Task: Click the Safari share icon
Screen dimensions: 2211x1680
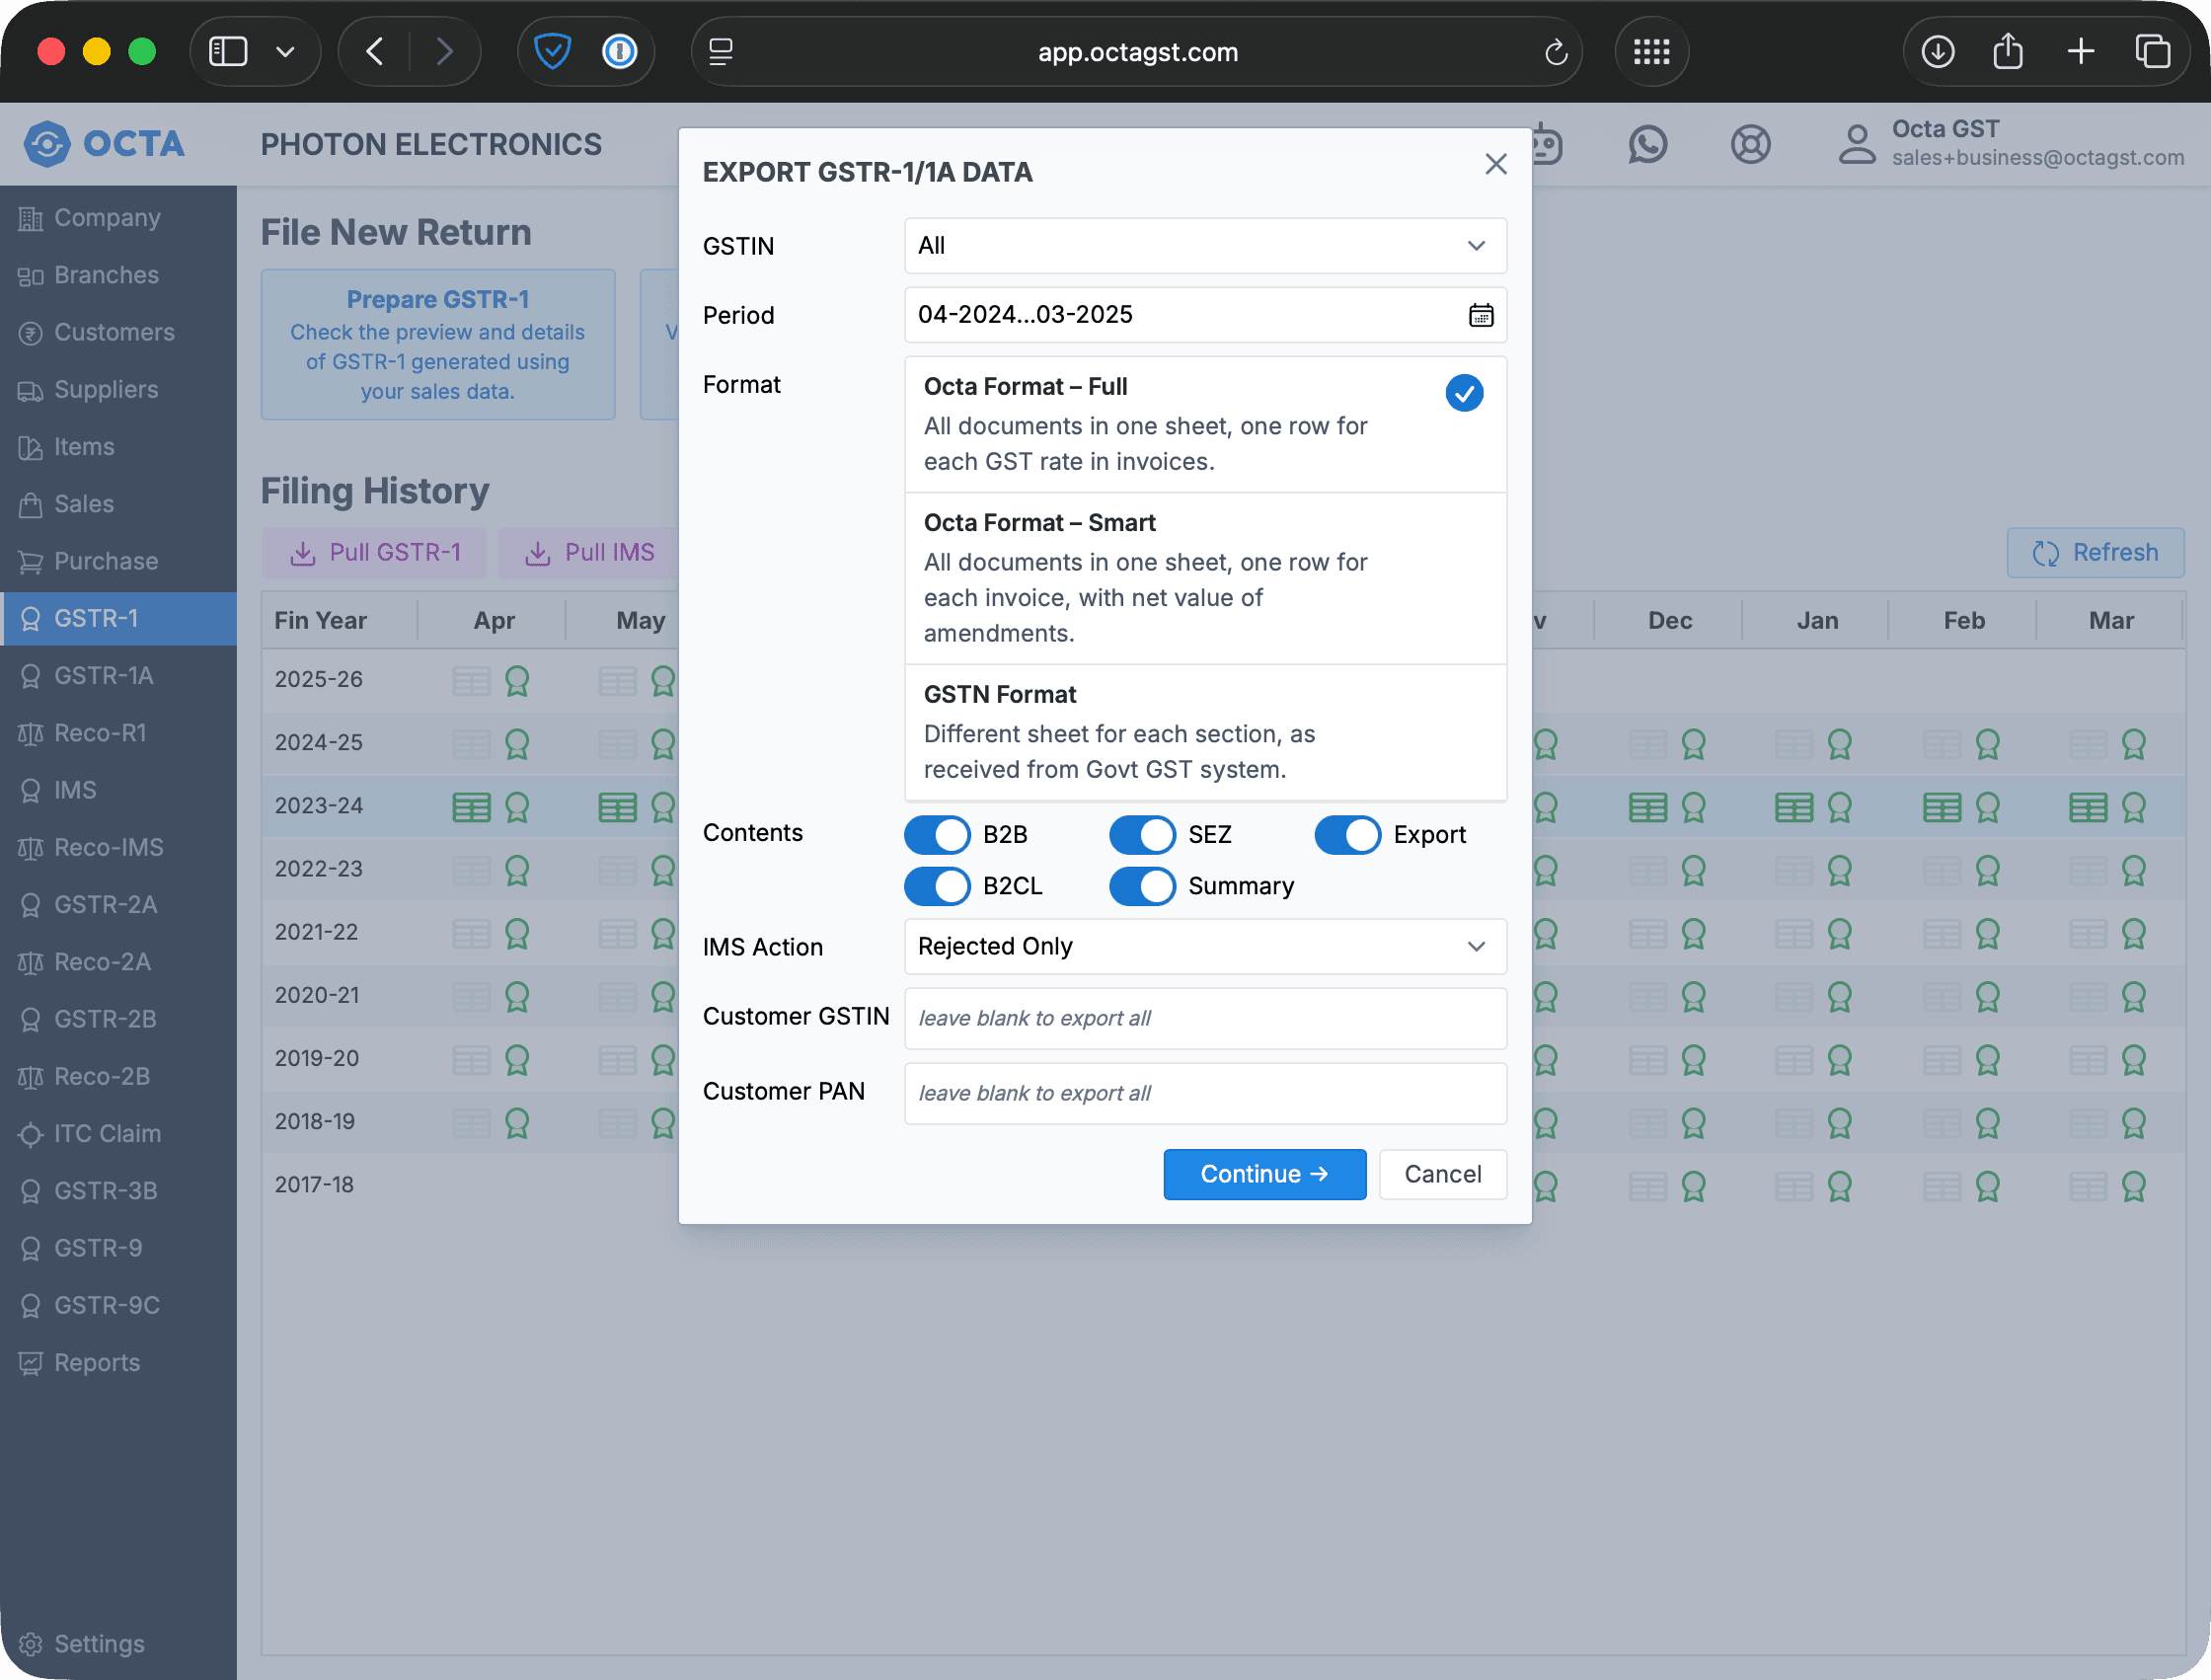Action: [x=2007, y=52]
